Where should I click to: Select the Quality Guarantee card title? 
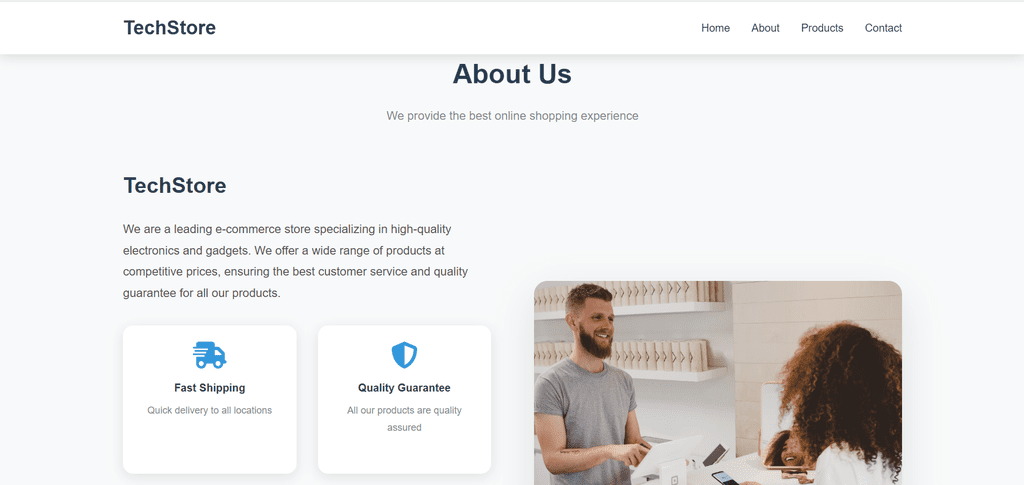click(x=404, y=388)
